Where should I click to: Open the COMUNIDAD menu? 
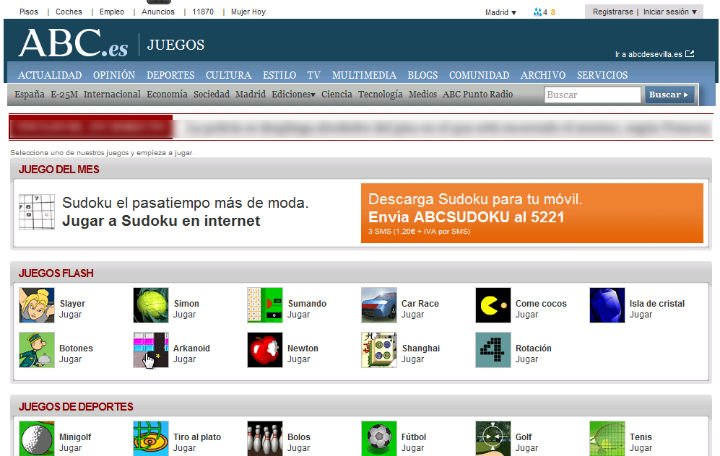pos(479,75)
